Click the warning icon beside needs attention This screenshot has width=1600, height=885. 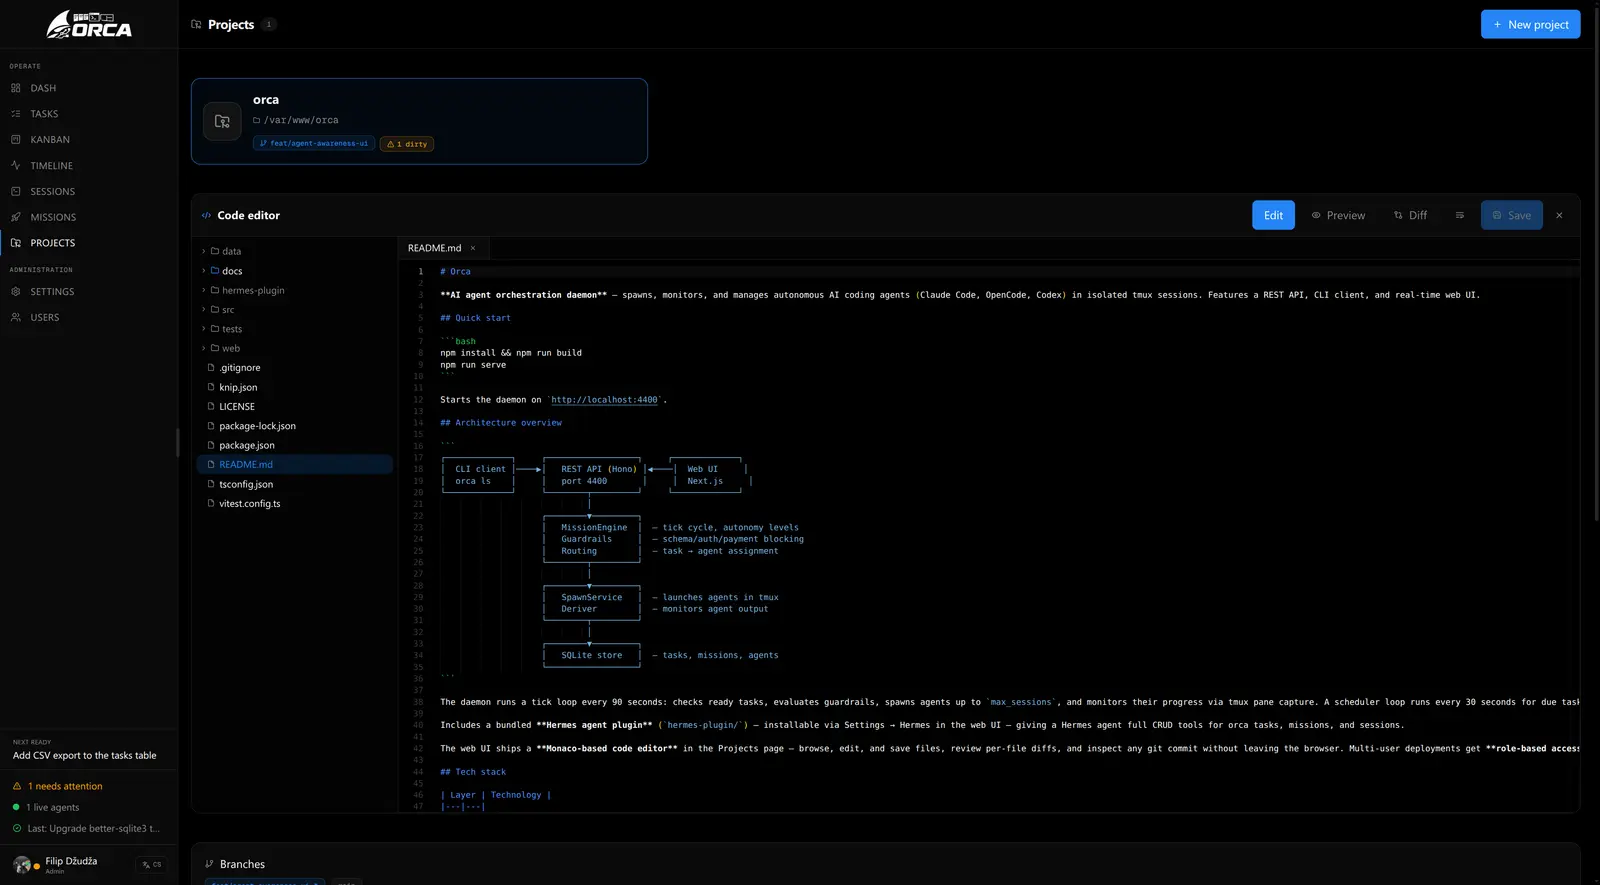[x=17, y=786]
